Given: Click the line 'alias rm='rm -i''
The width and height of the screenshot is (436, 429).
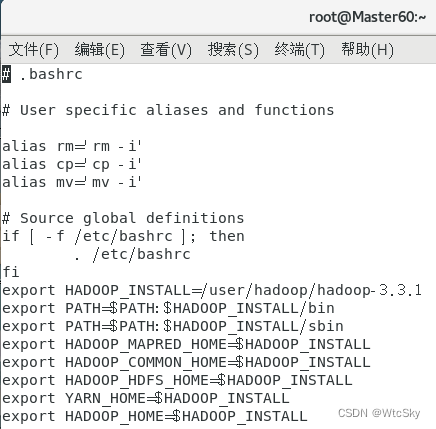Looking at the screenshot, I should coord(72,146).
